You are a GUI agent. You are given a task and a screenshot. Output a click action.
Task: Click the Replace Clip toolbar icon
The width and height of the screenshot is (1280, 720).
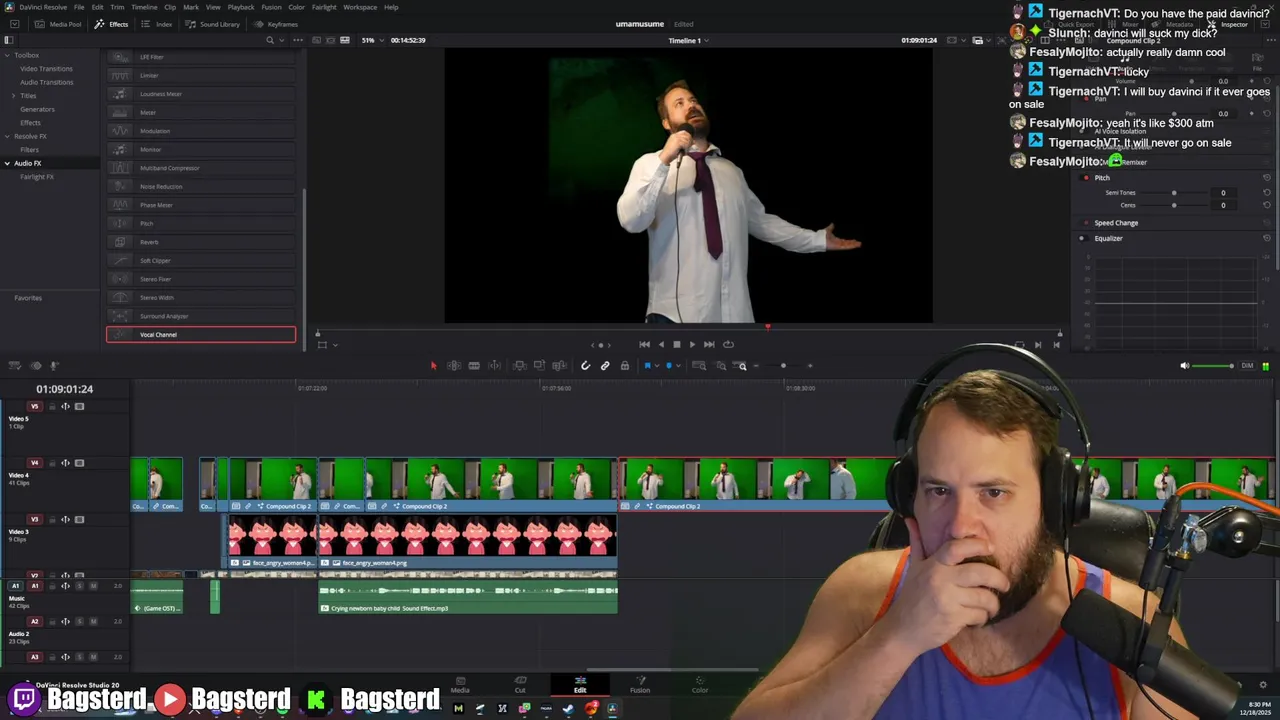[x=560, y=366]
